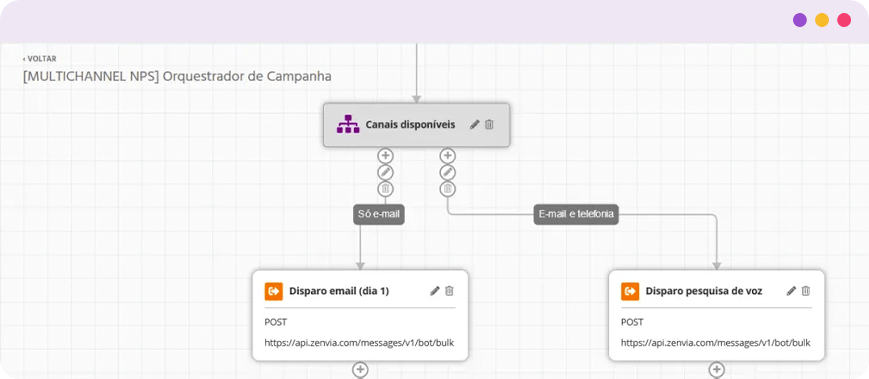
Task: Click the yellow window dot
Action: click(x=822, y=21)
